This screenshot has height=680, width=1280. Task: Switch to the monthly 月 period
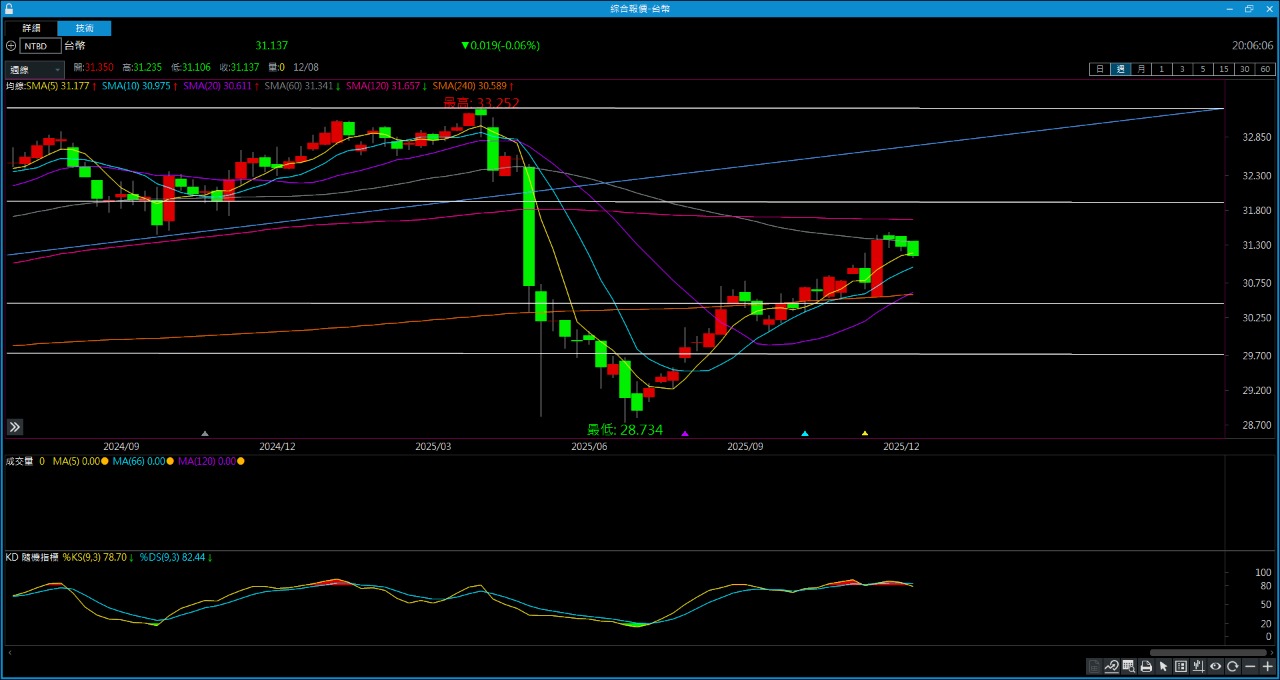pyautogui.click(x=1141, y=69)
